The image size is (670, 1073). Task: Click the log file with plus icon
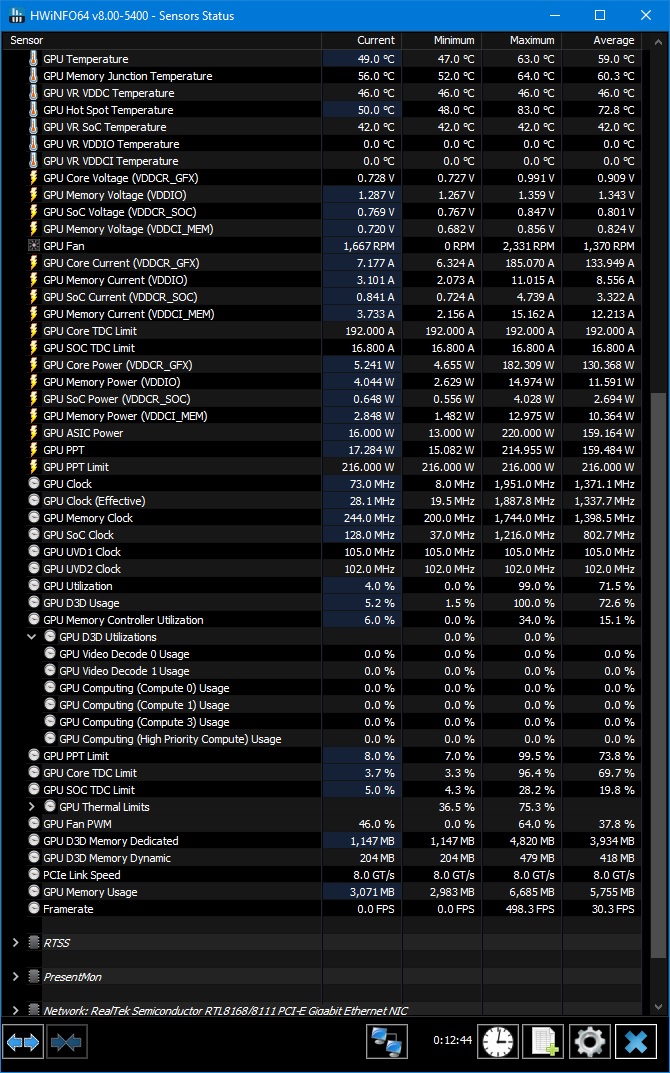543,1042
